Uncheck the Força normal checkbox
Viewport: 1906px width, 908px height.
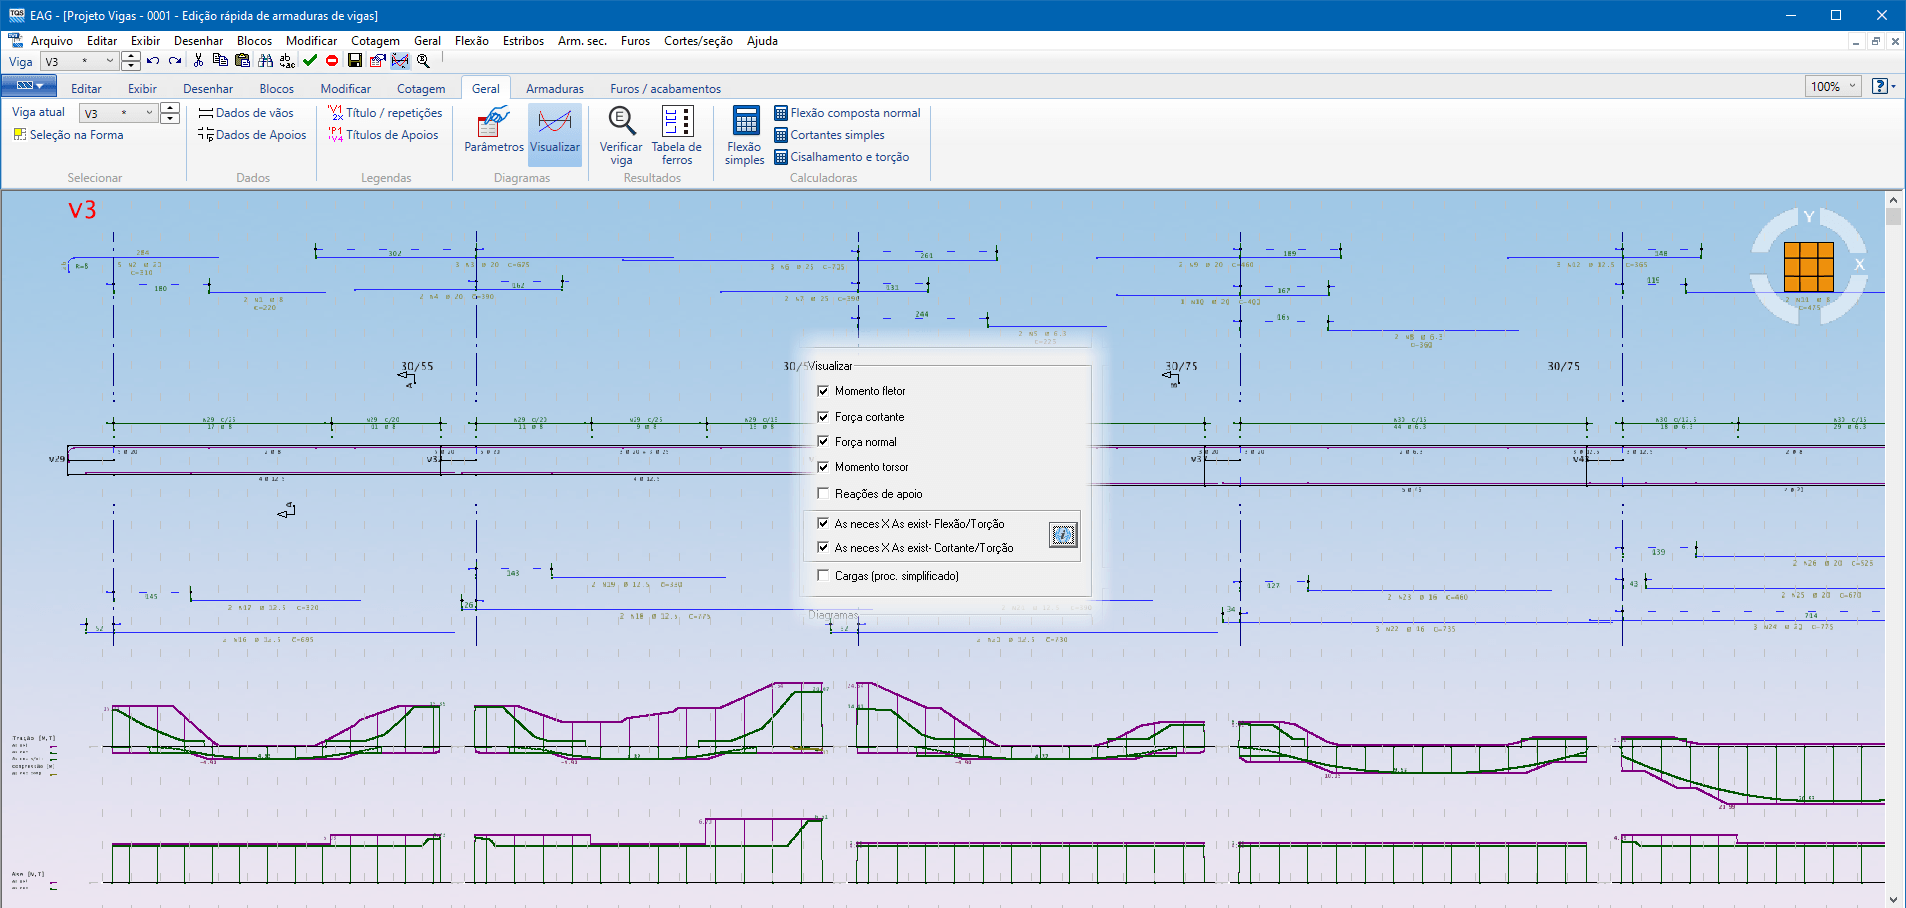click(x=823, y=441)
